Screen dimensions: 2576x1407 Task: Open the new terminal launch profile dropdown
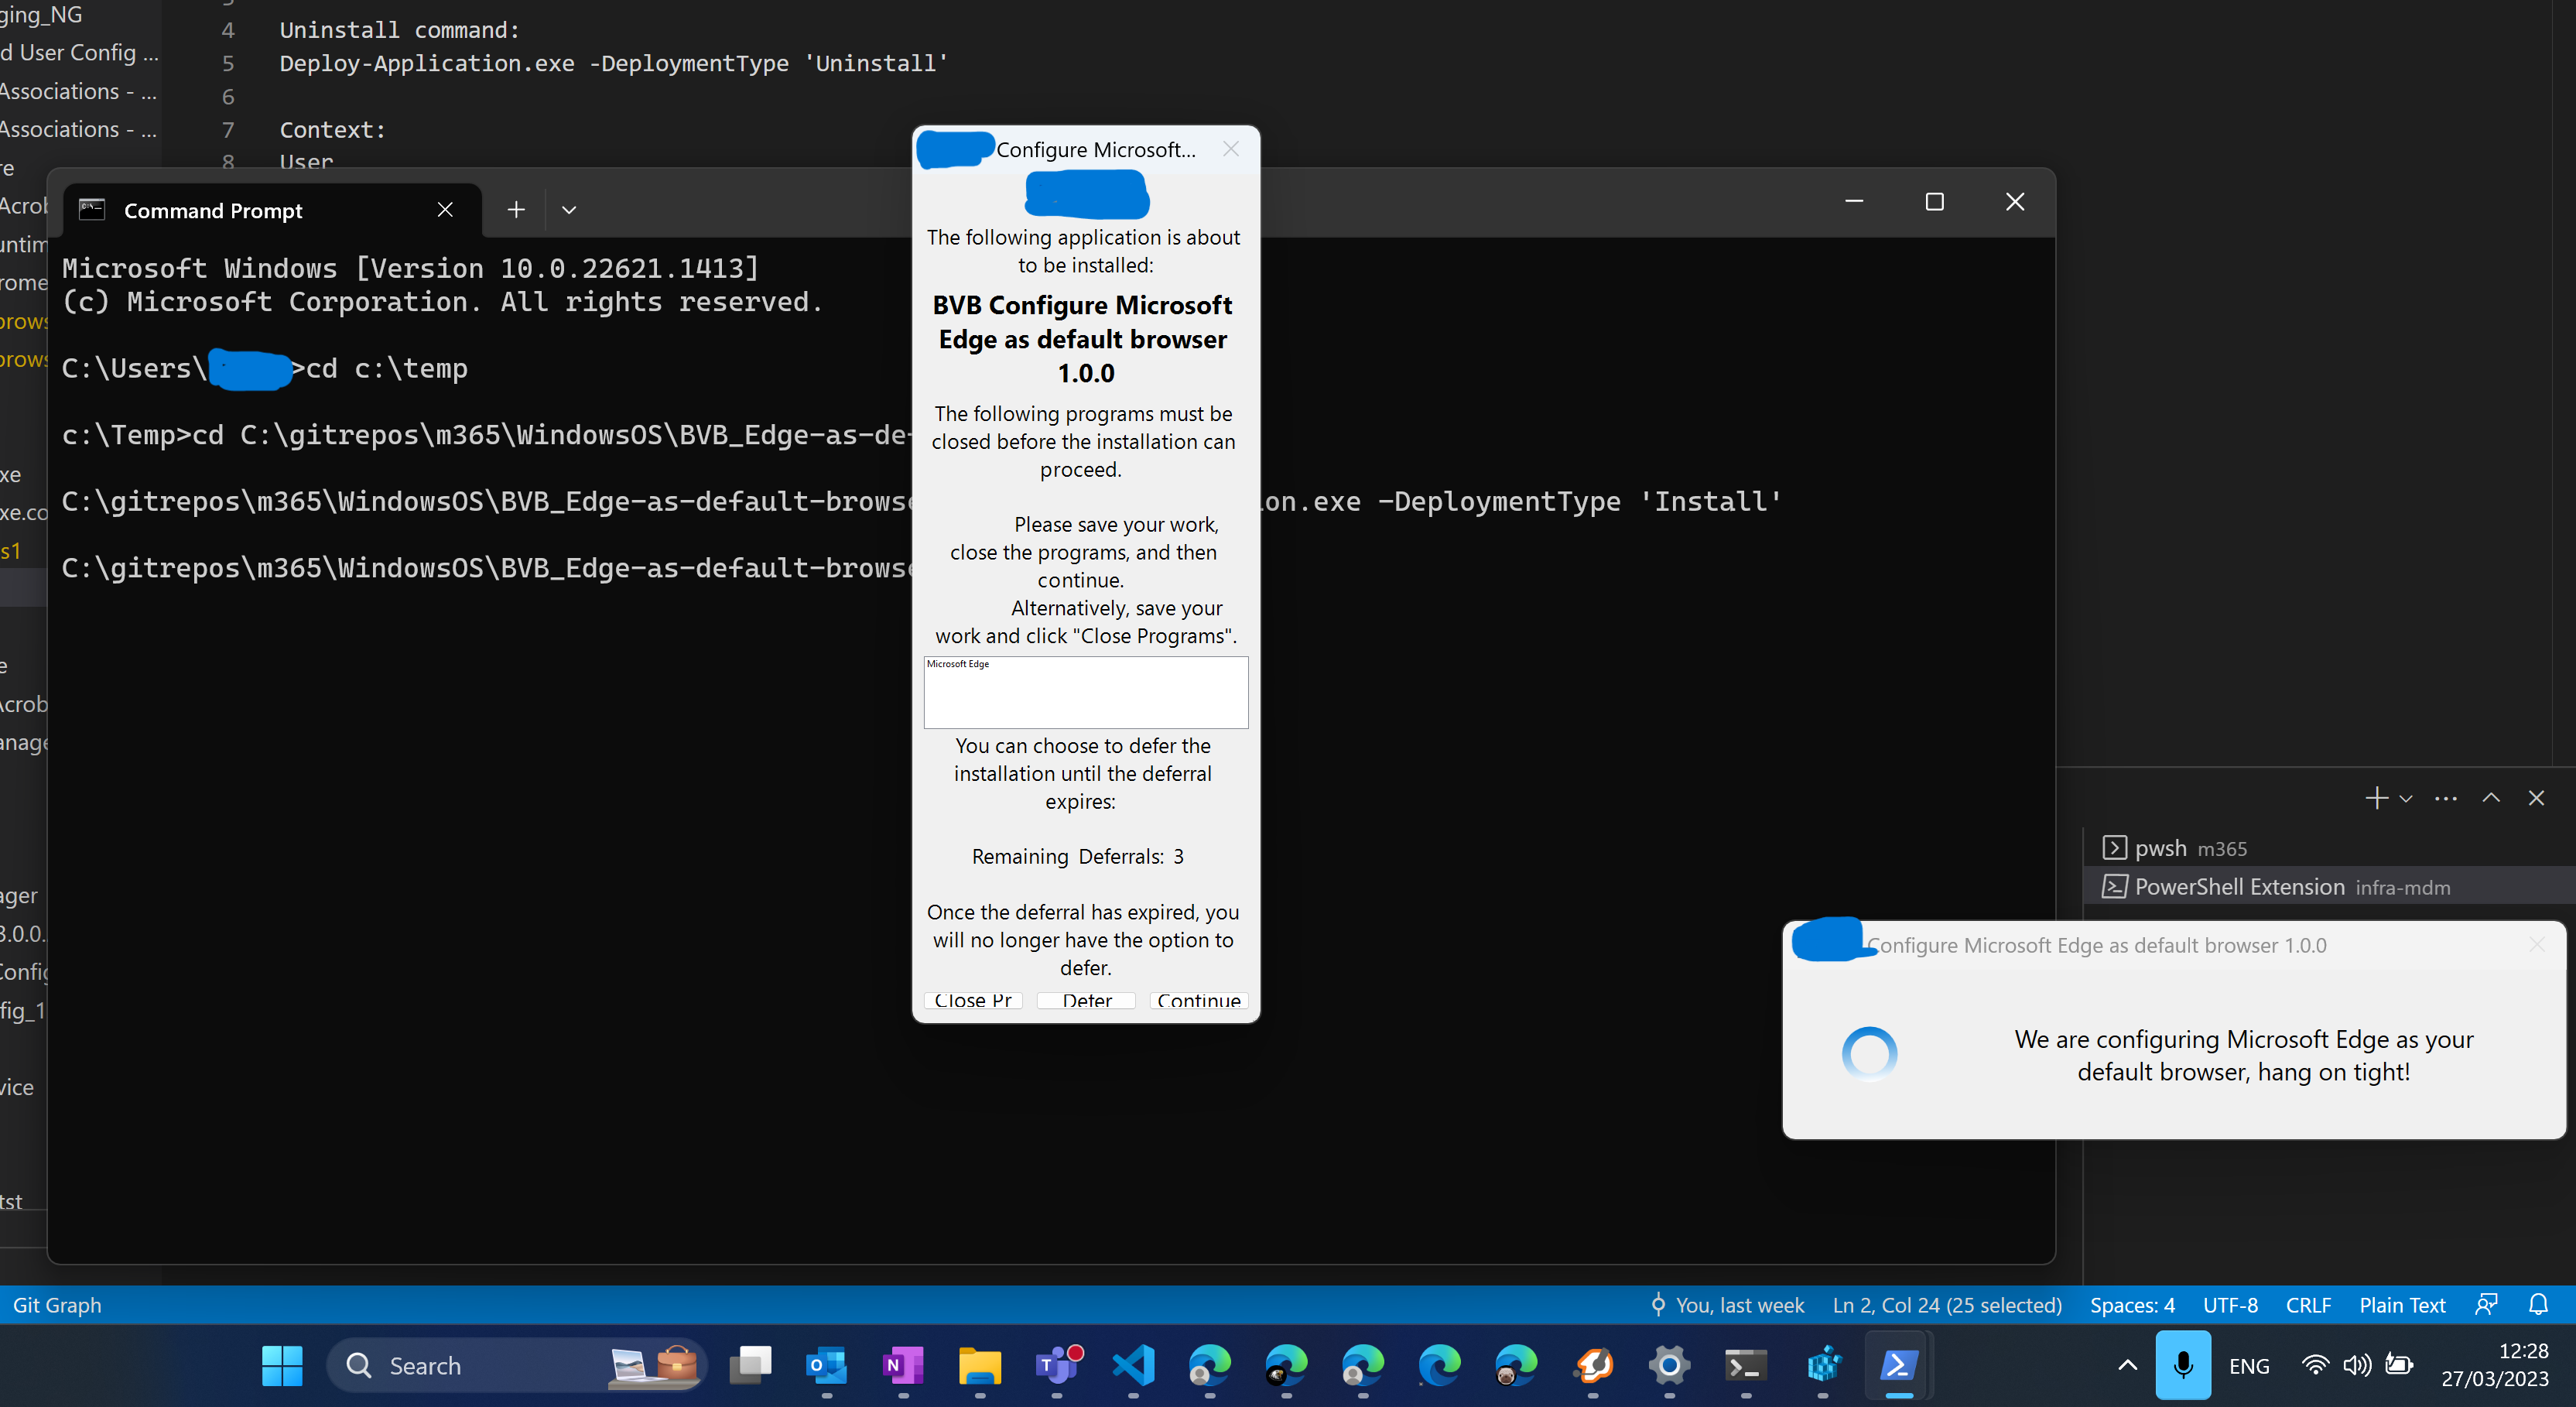[x=2407, y=798]
